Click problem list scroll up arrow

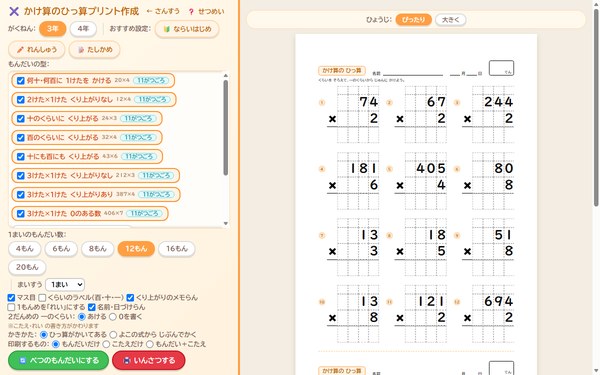[226, 75]
